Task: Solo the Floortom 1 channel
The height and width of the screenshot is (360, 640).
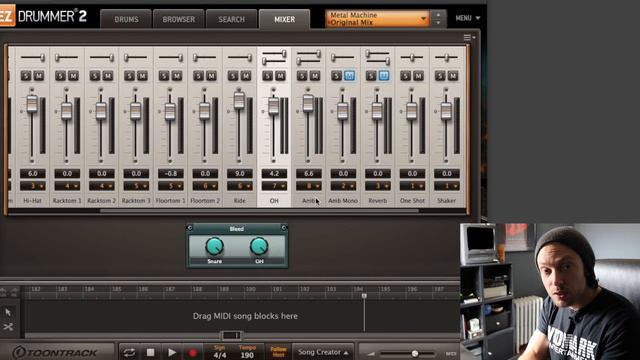Action: 164,76
